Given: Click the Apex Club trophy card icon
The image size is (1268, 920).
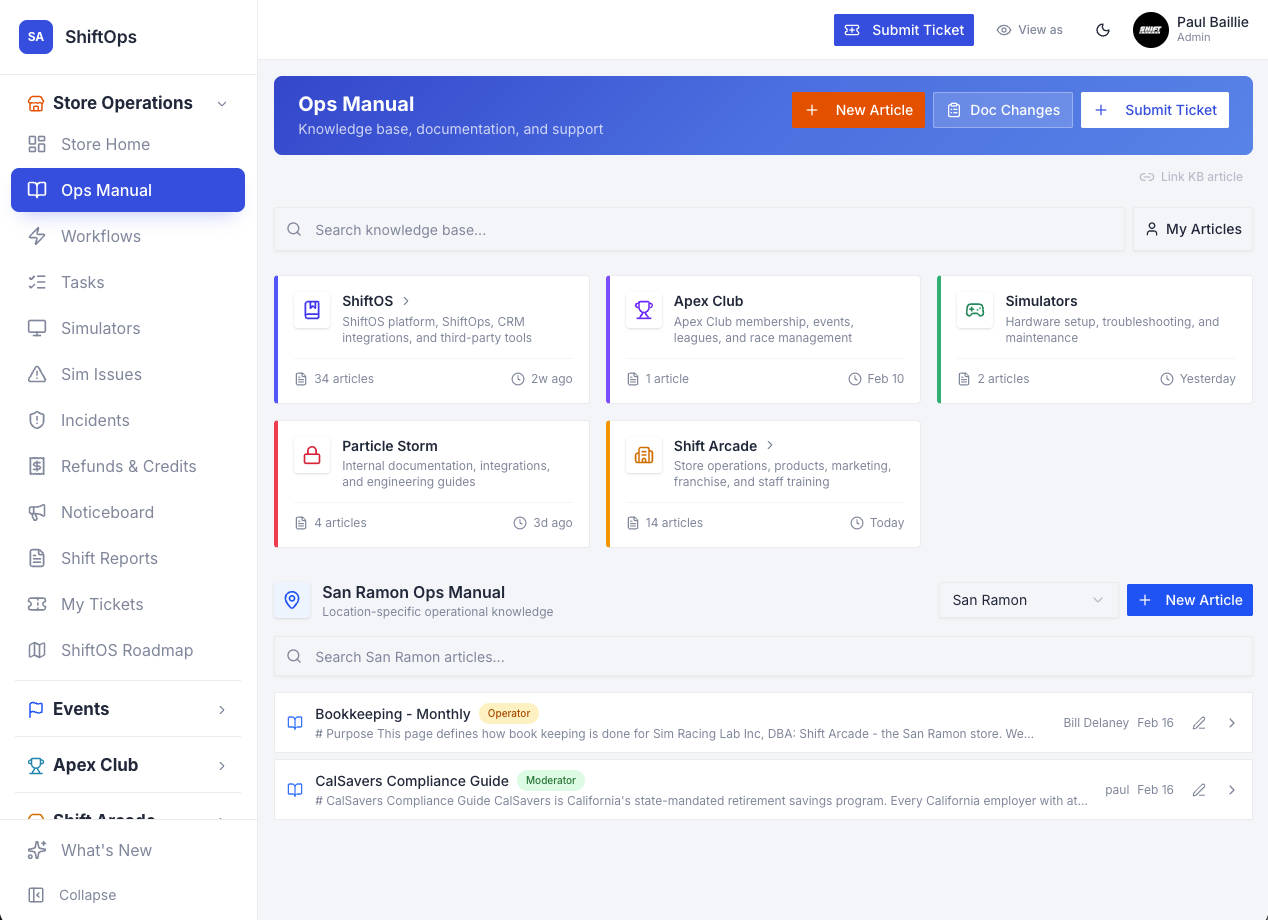Looking at the screenshot, I should coord(644,310).
